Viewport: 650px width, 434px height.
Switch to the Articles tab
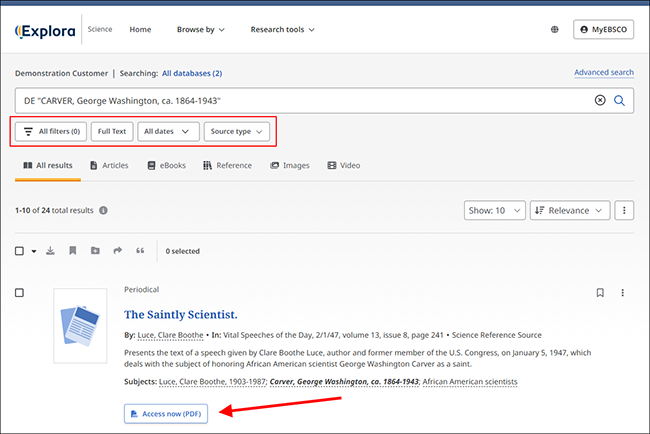[x=109, y=166]
